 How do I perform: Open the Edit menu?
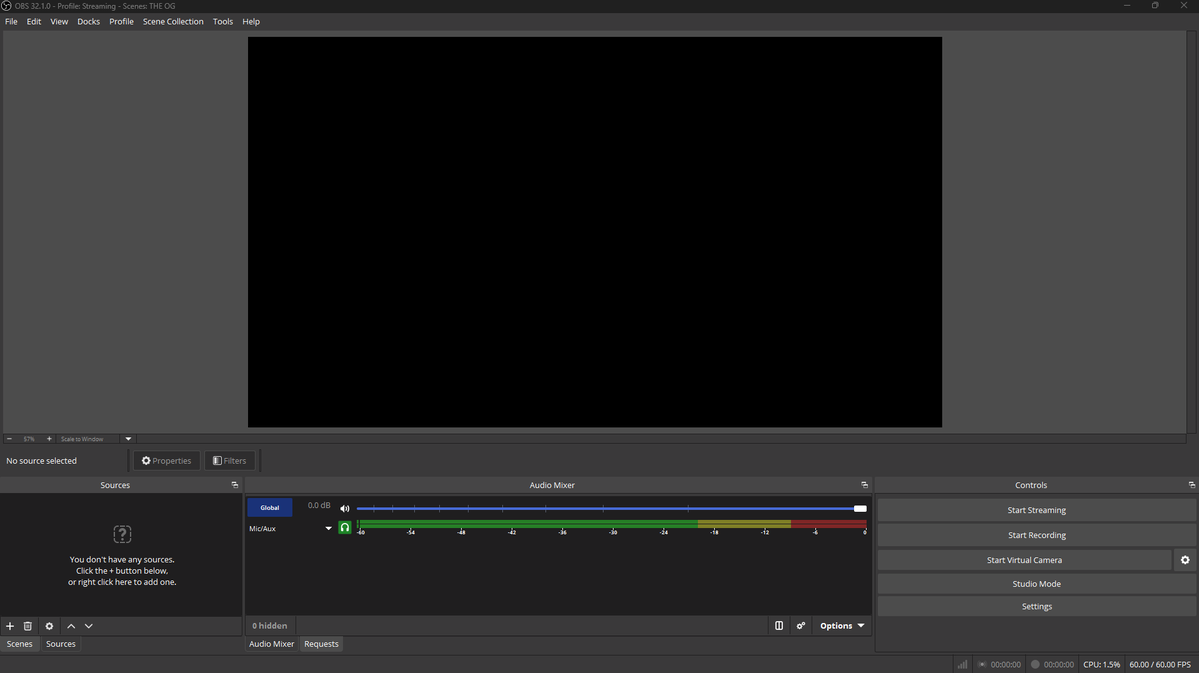click(x=34, y=21)
